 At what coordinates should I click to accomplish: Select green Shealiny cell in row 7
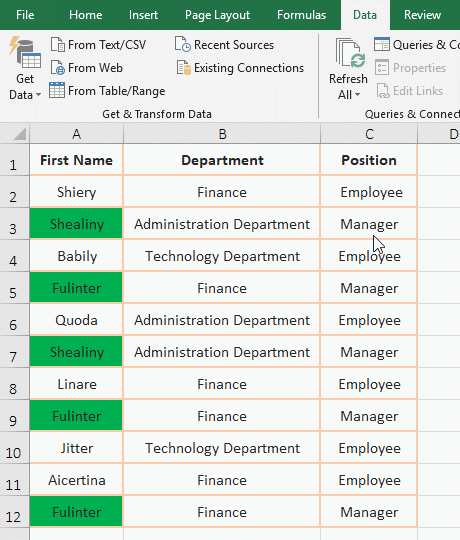pos(76,352)
